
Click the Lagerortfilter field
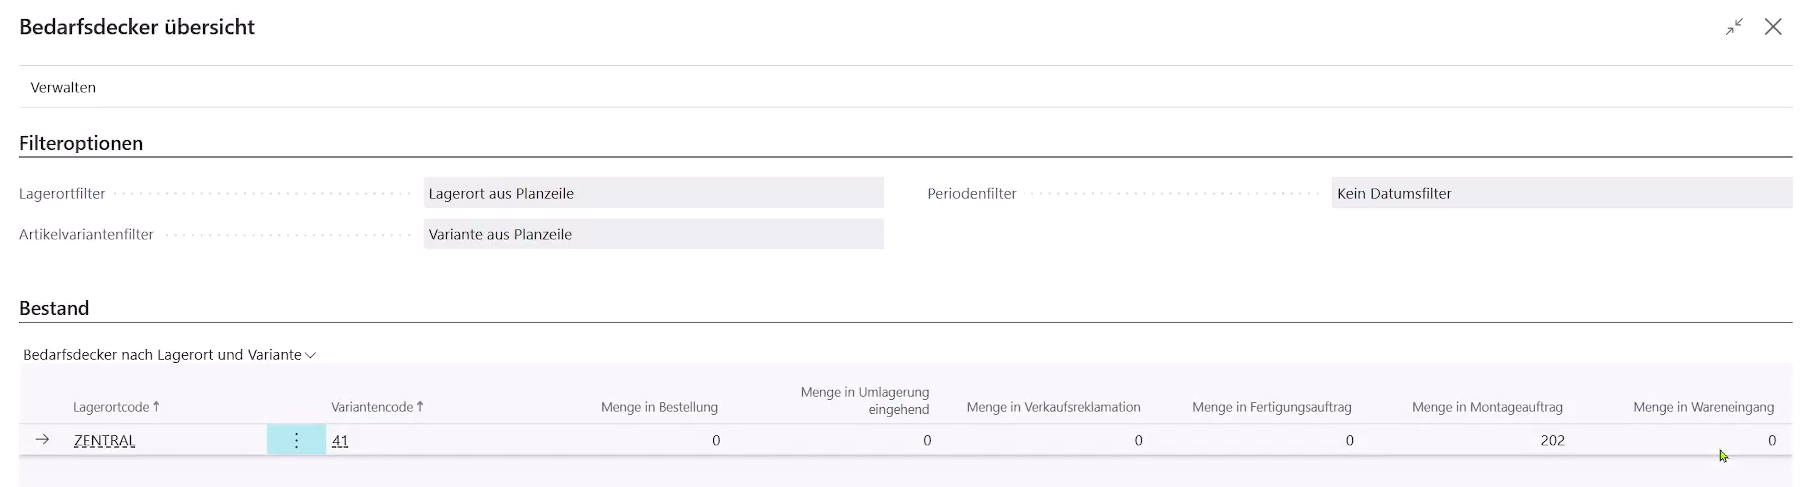click(653, 193)
